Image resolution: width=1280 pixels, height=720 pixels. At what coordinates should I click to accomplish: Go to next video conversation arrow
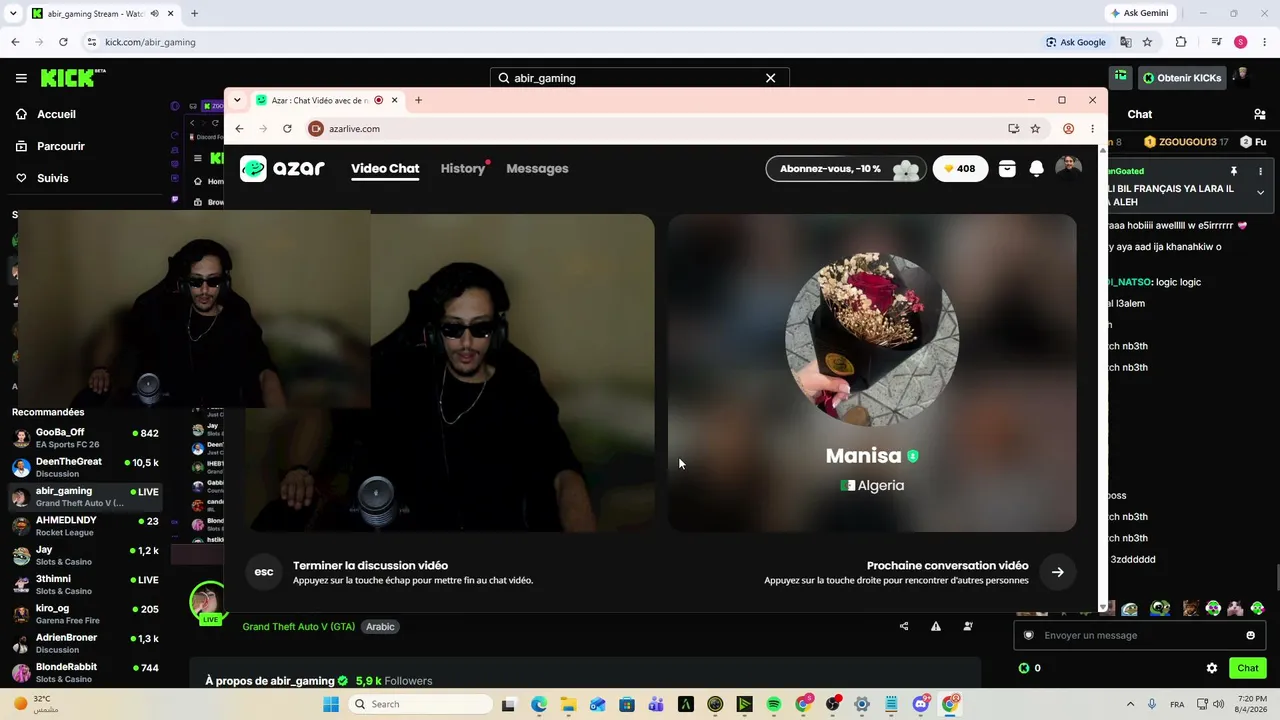(x=1057, y=572)
